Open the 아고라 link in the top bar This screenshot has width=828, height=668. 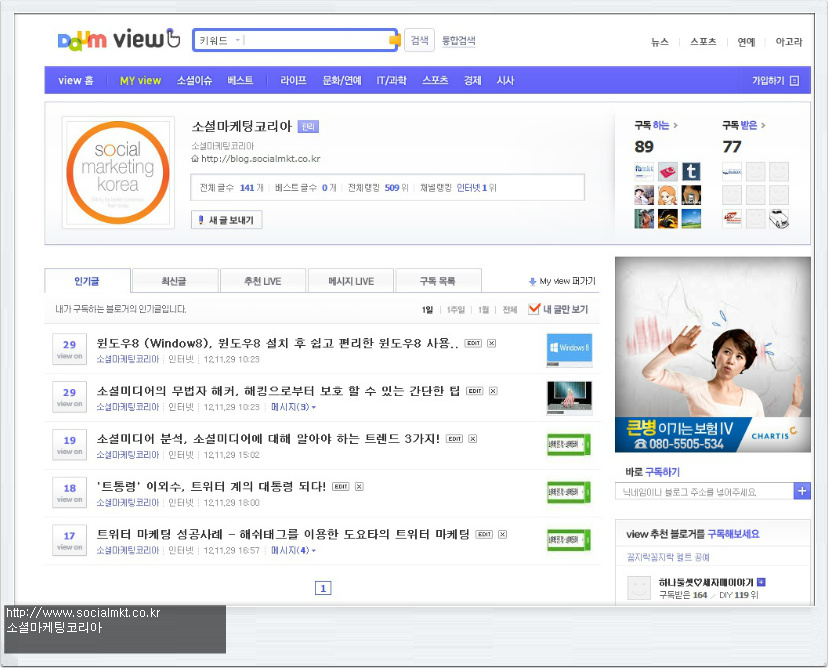[788, 42]
